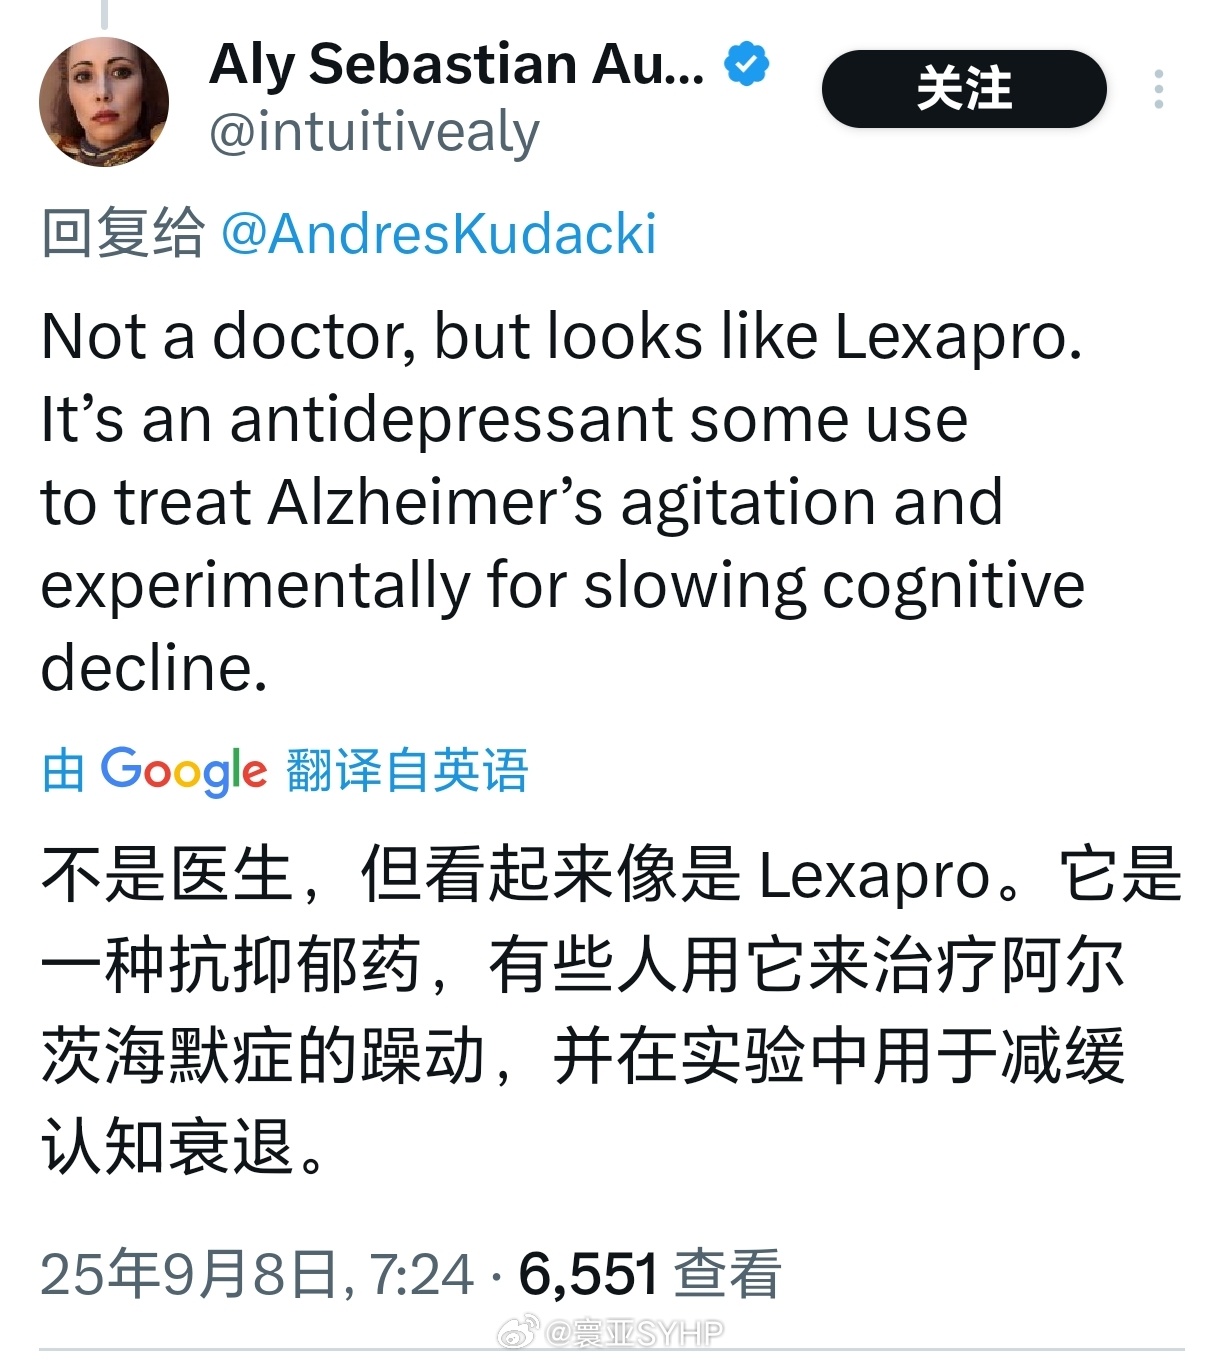Click the Google logo in translation credit
This screenshot has height=1361, width=1224.
click(184, 771)
